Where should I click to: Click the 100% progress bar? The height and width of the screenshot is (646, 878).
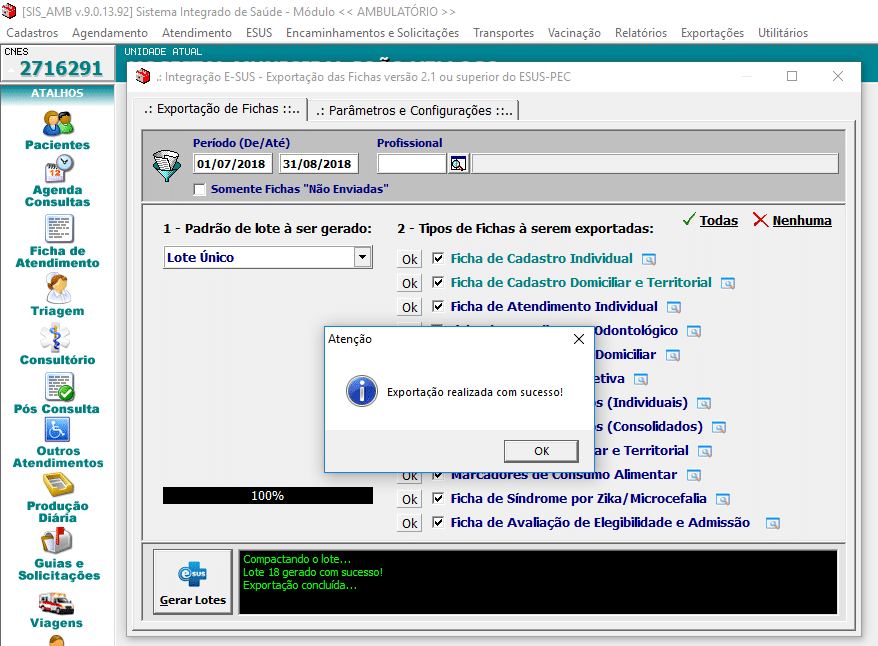pos(267,495)
